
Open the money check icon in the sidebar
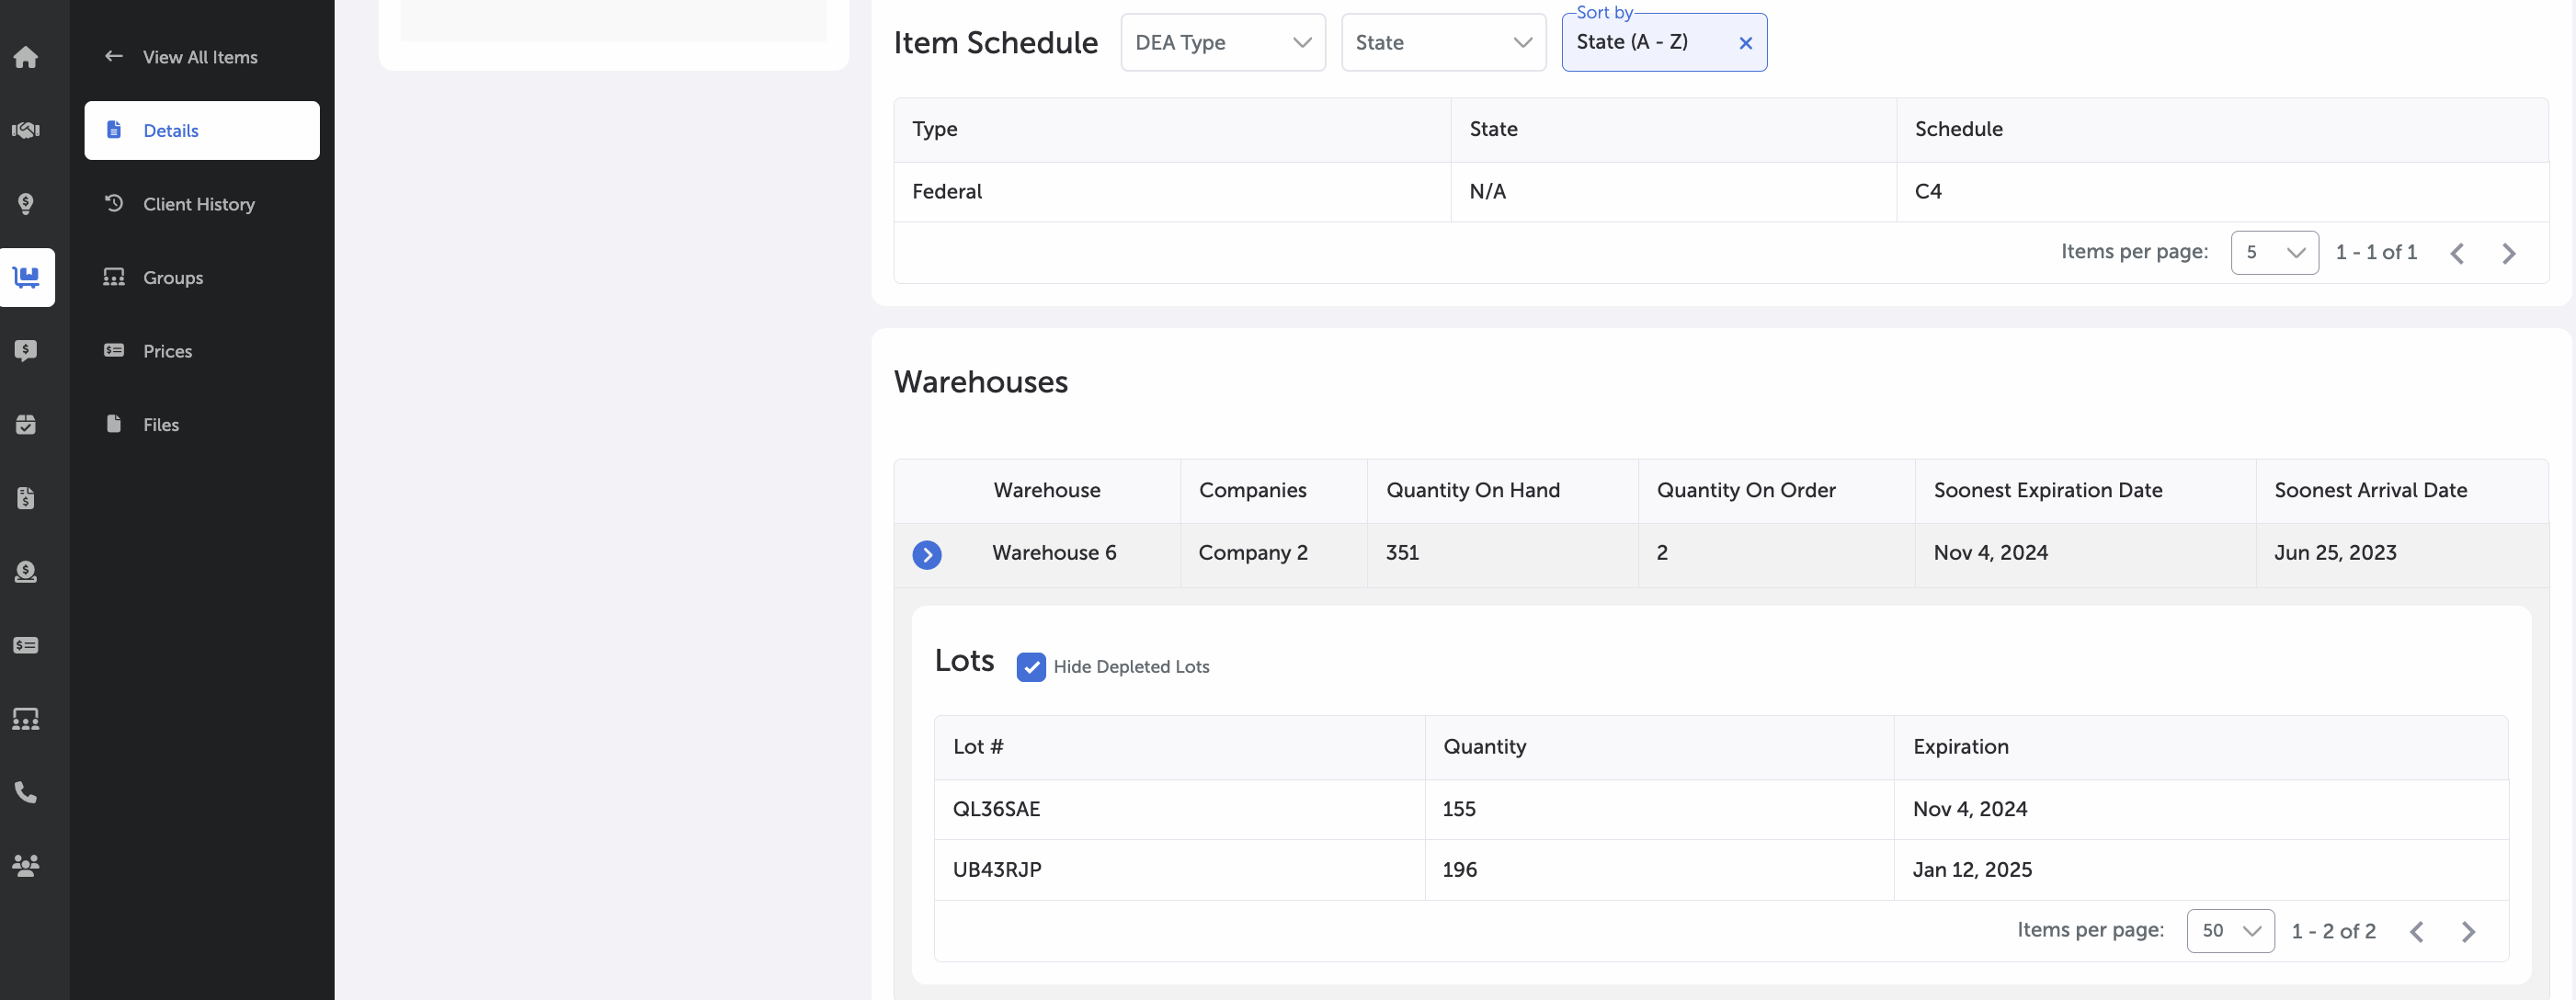tap(26, 645)
